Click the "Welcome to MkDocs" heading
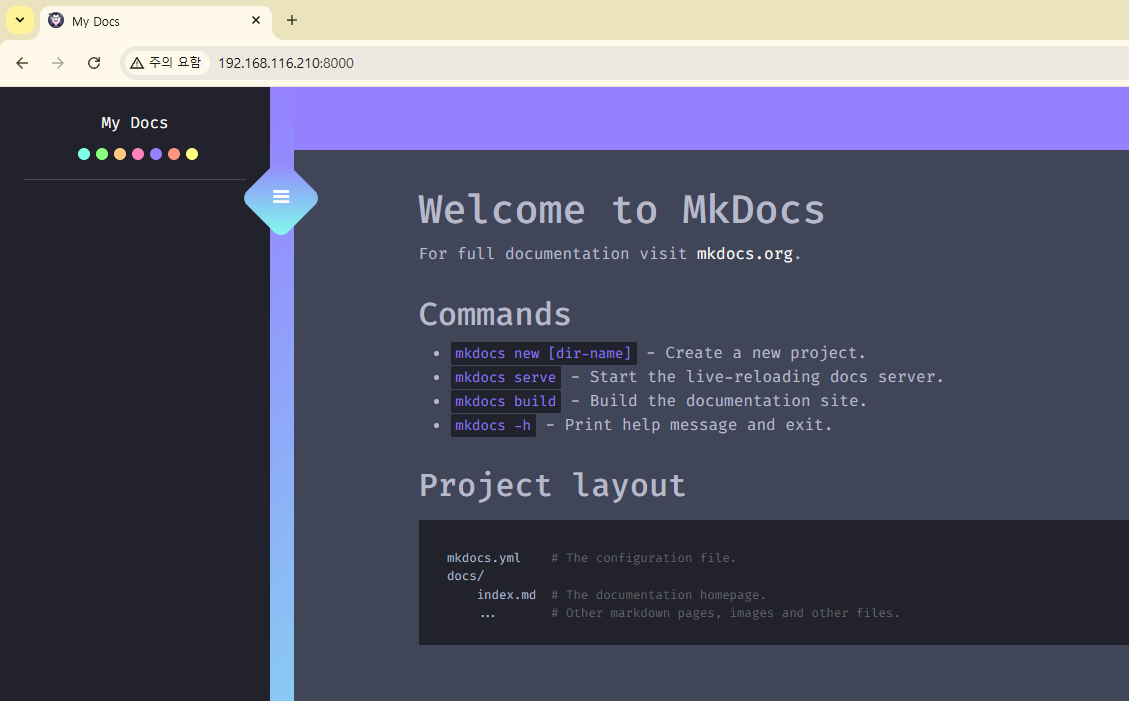 pyautogui.click(x=621, y=210)
